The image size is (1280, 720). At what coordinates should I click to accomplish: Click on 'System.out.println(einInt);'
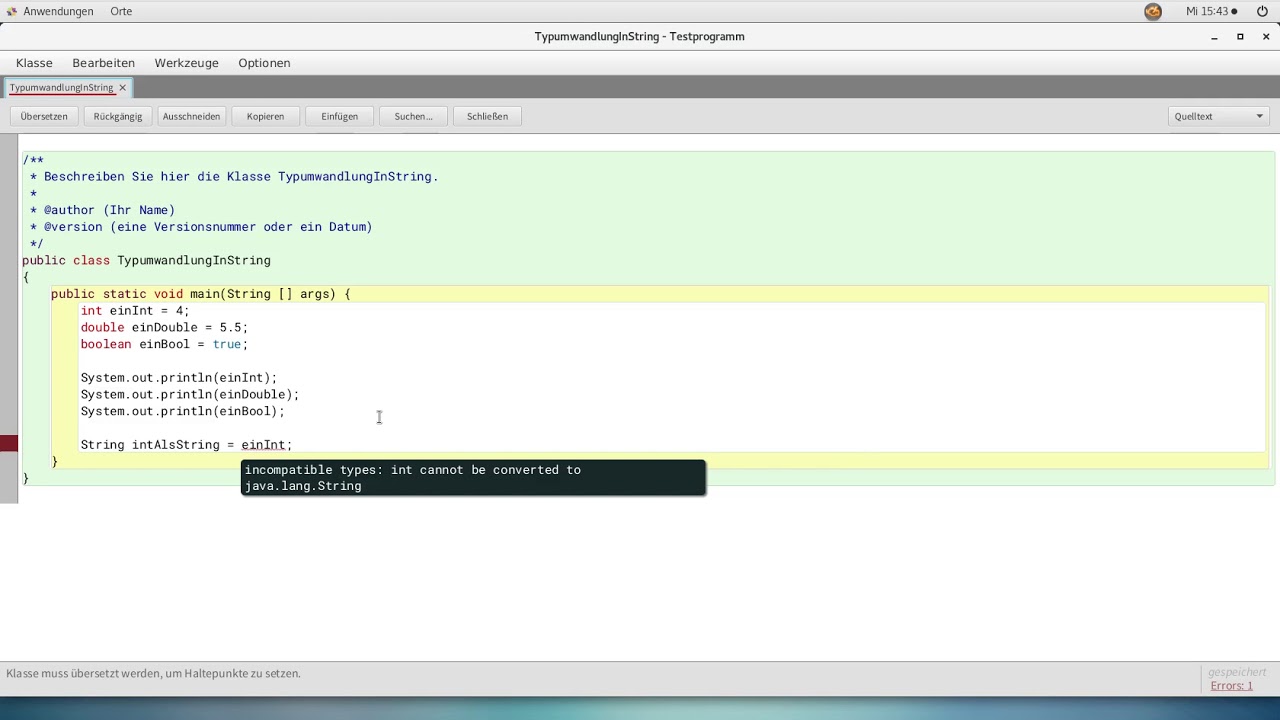click(x=179, y=378)
